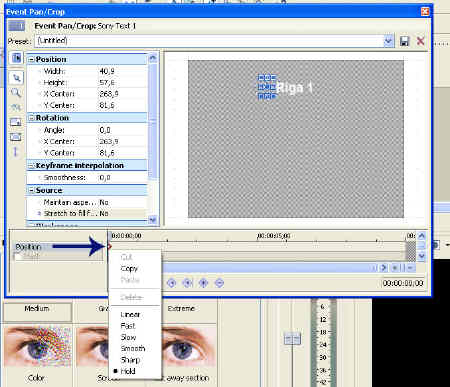This screenshot has height=387, width=450.
Task: Click Y Center value under Position
Action: pyautogui.click(x=107, y=105)
